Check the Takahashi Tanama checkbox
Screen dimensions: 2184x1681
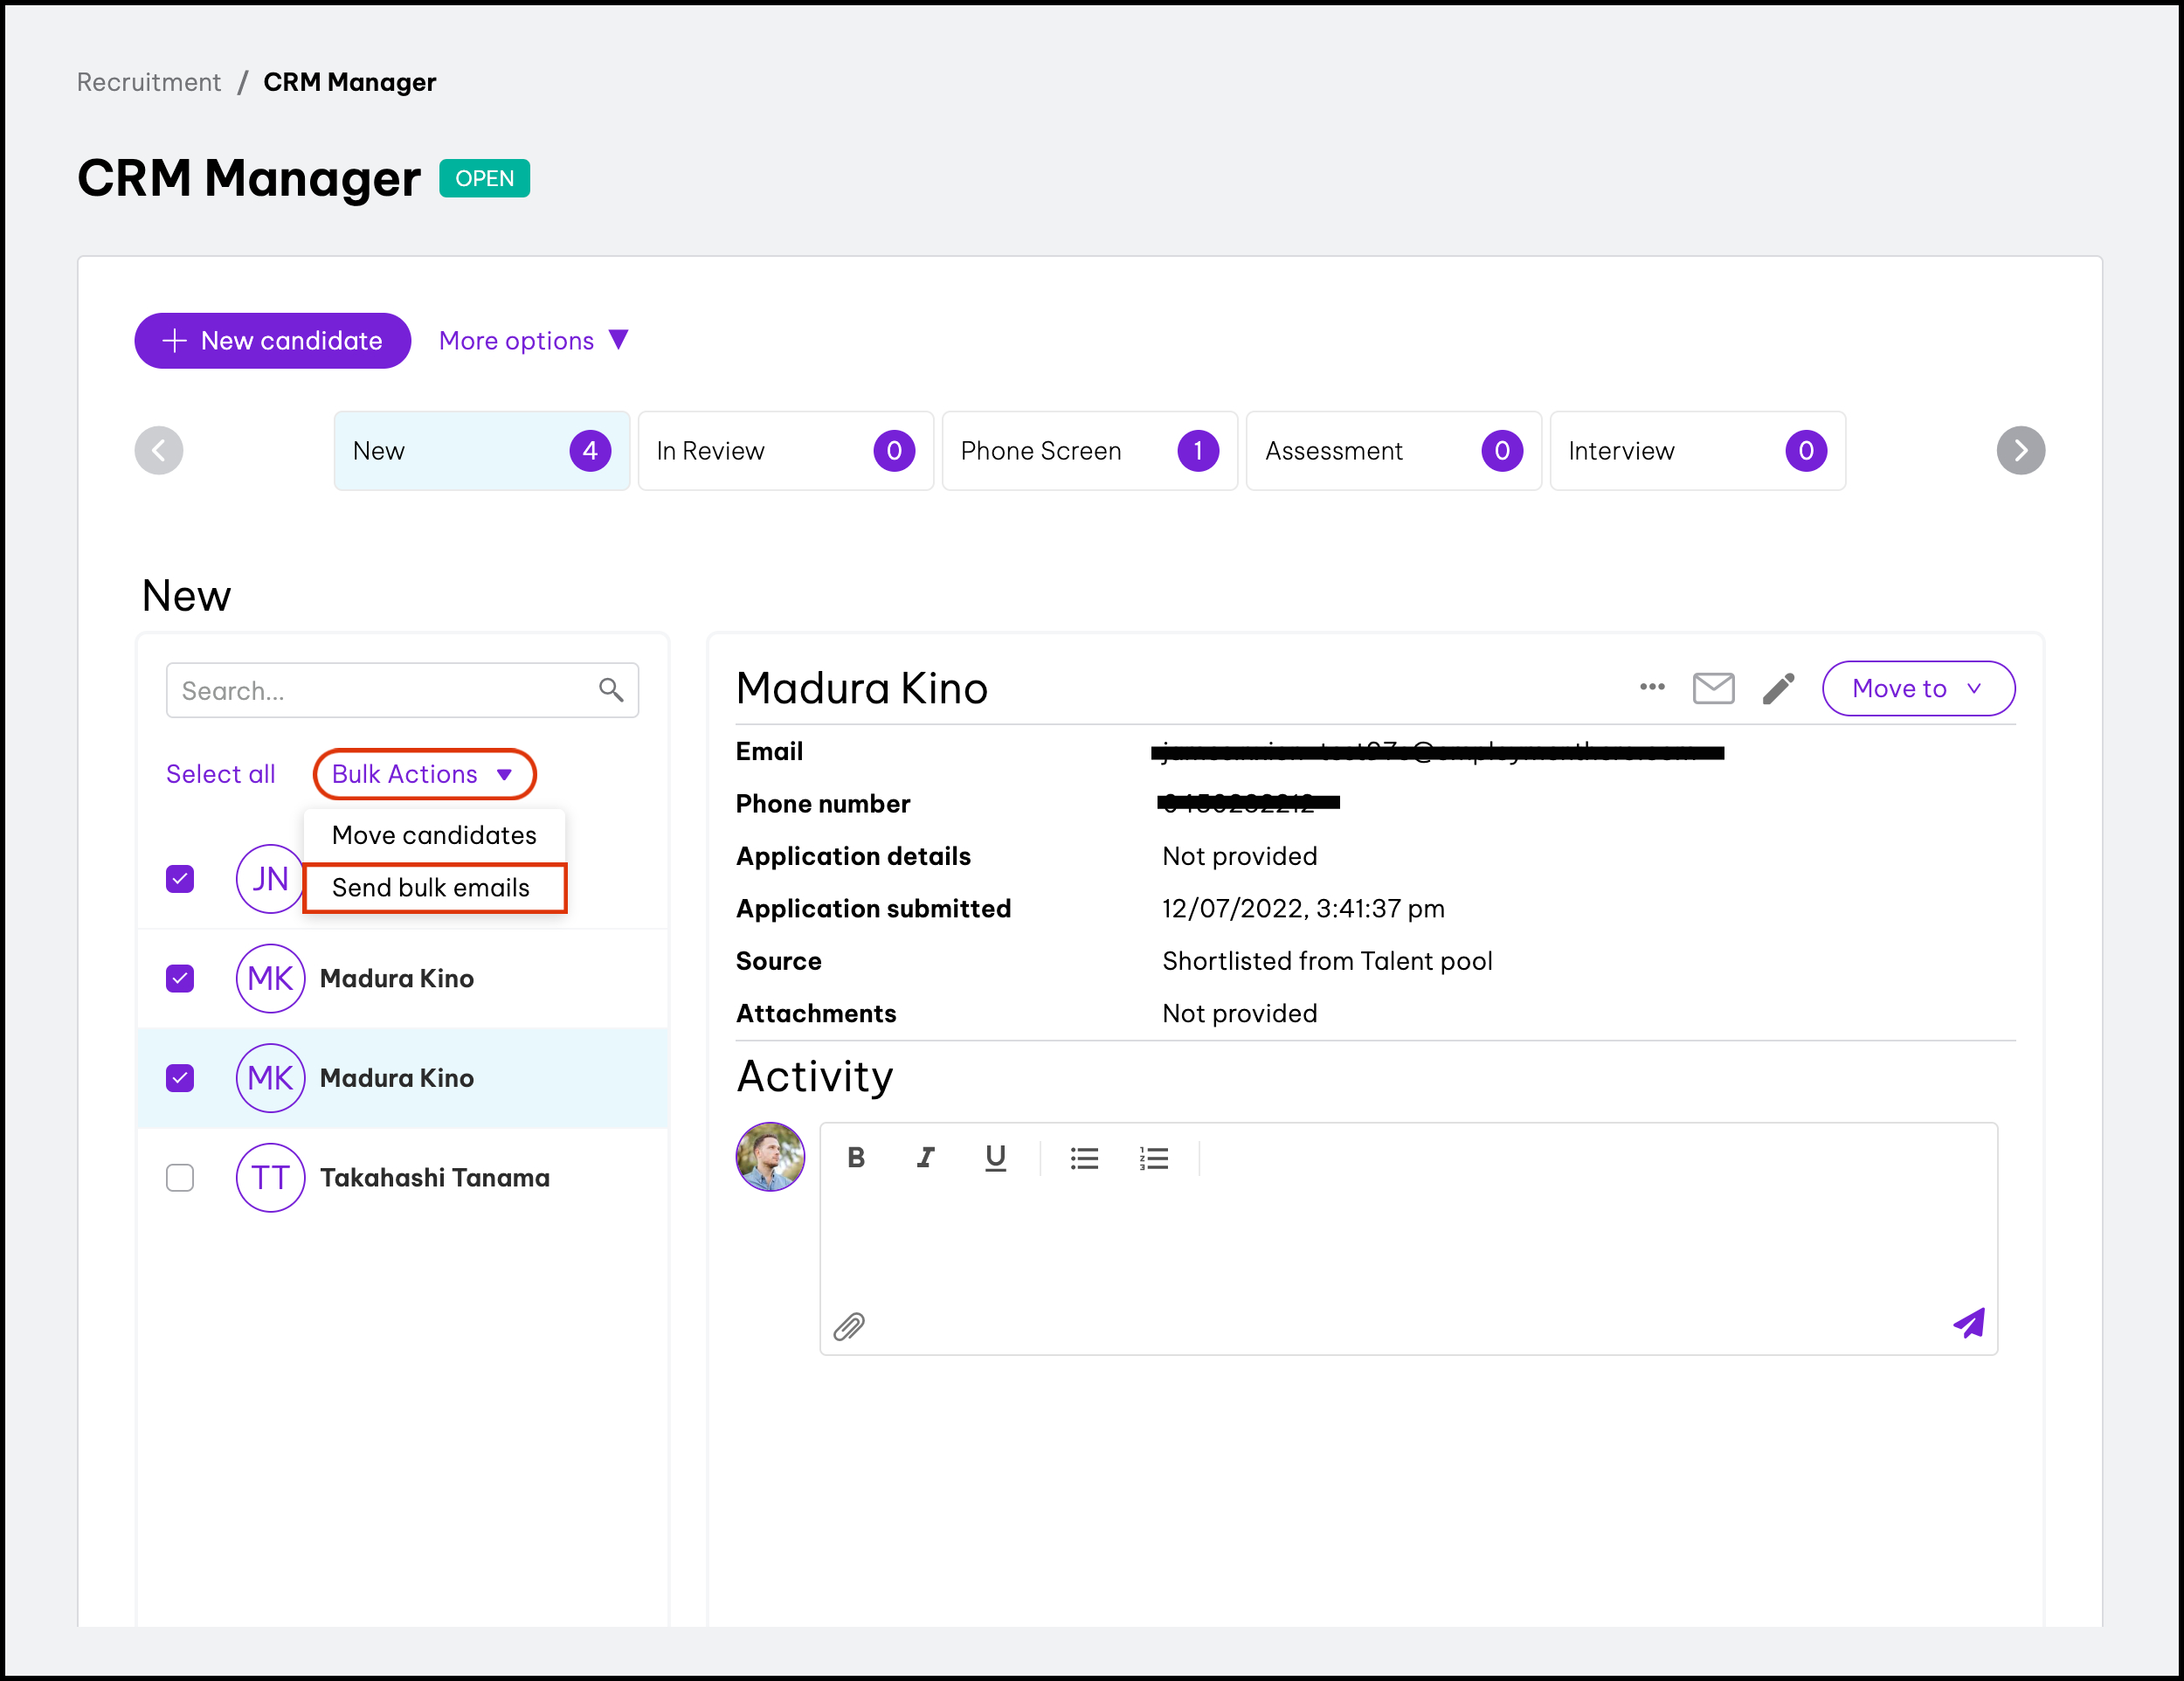coord(180,1178)
